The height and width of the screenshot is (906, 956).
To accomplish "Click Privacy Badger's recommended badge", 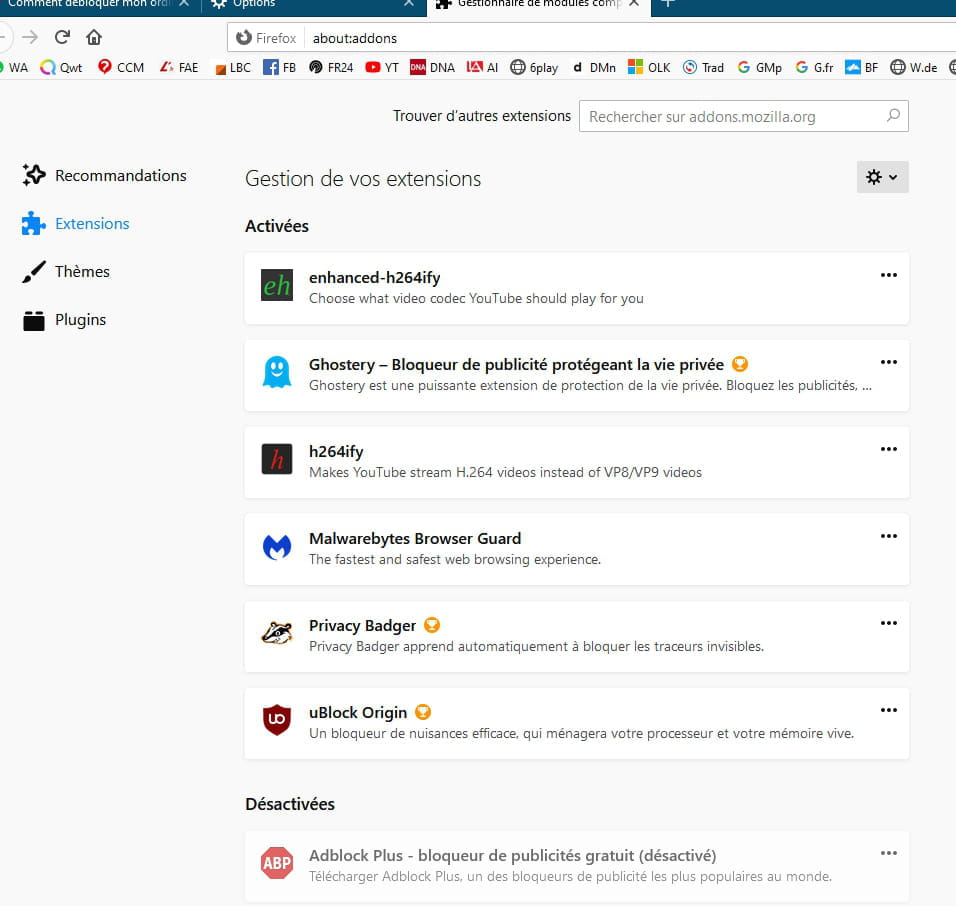I will point(432,625).
